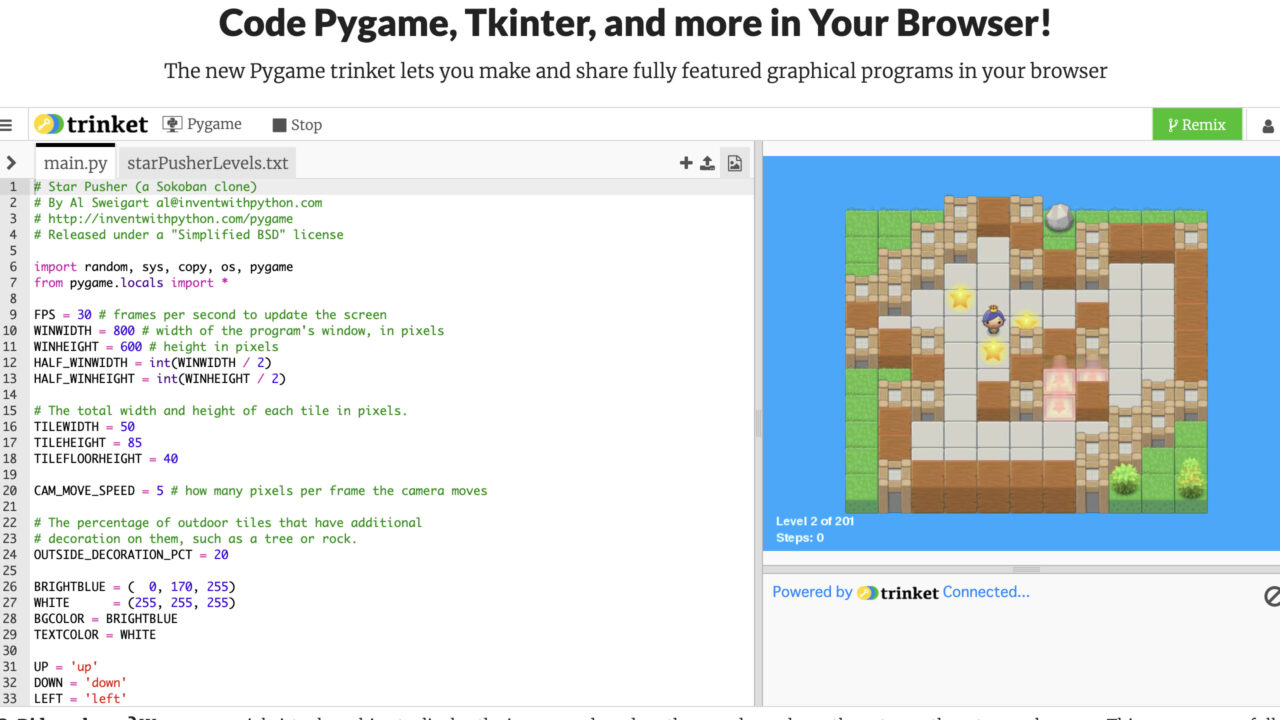Open the add image icon

click(x=734, y=162)
